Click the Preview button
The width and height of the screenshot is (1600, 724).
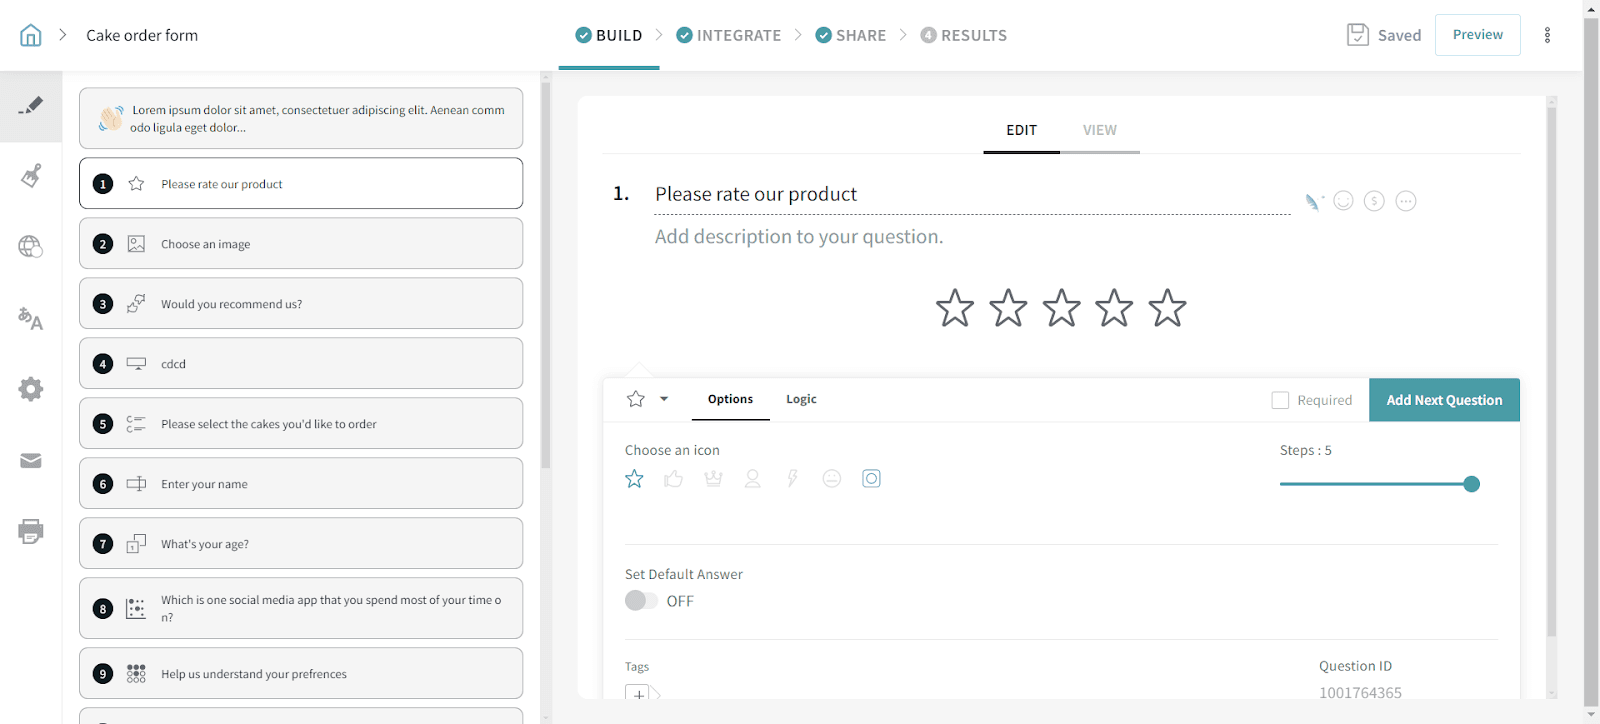(1477, 35)
